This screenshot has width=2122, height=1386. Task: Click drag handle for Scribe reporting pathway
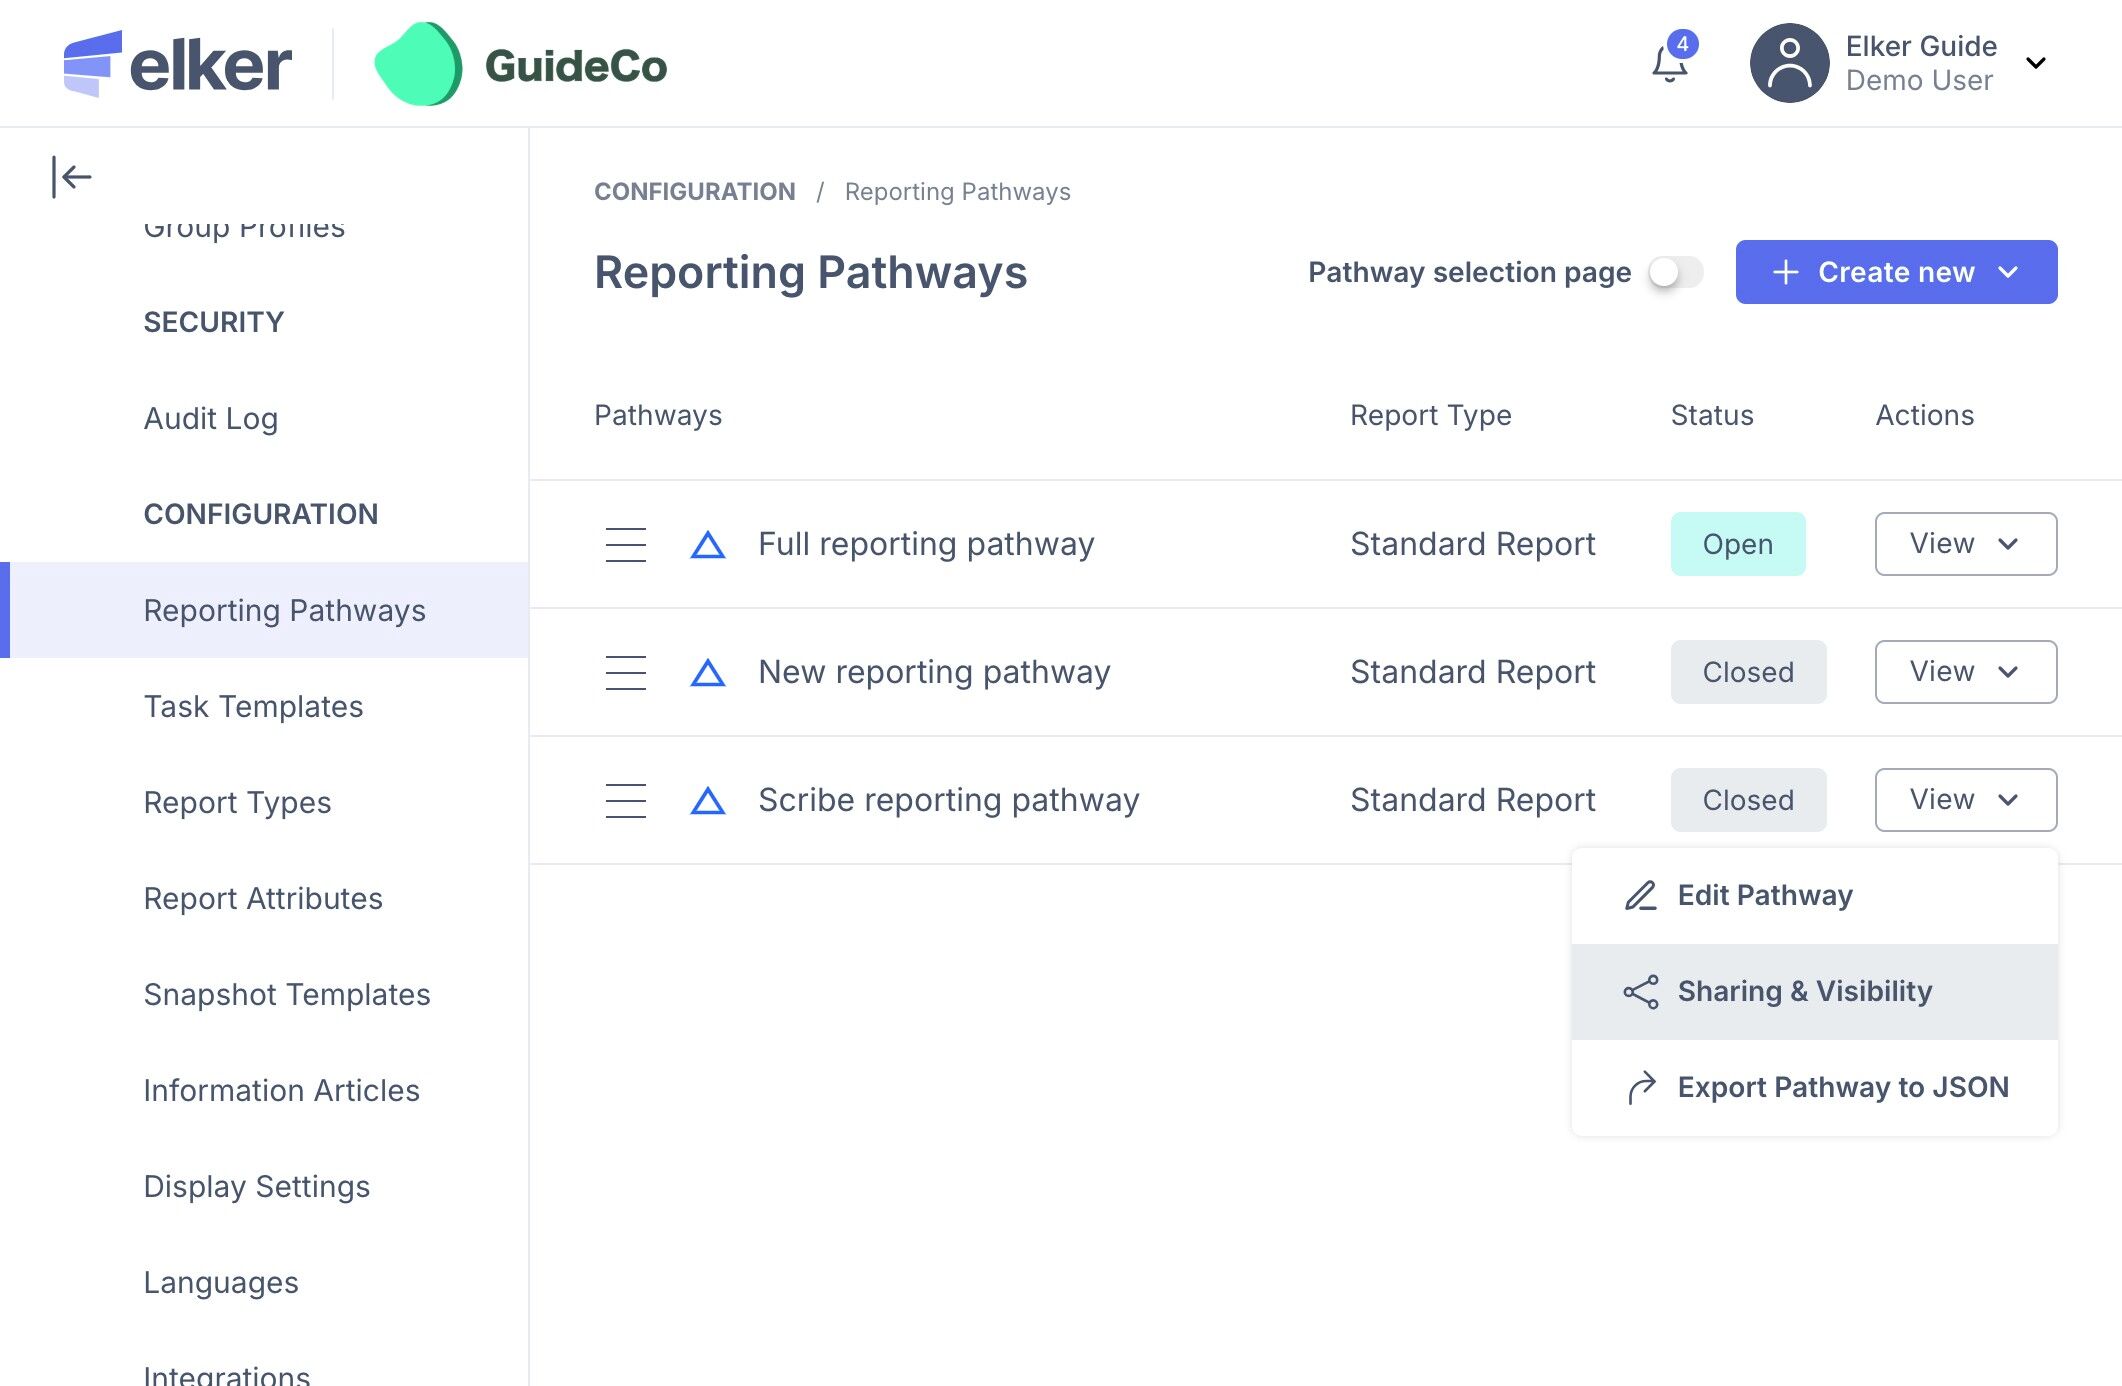pos(626,800)
